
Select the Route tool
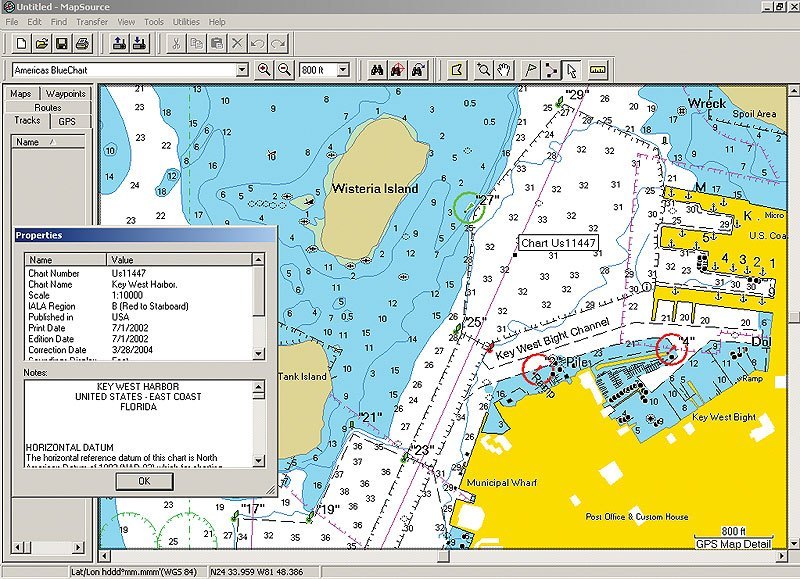551,70
